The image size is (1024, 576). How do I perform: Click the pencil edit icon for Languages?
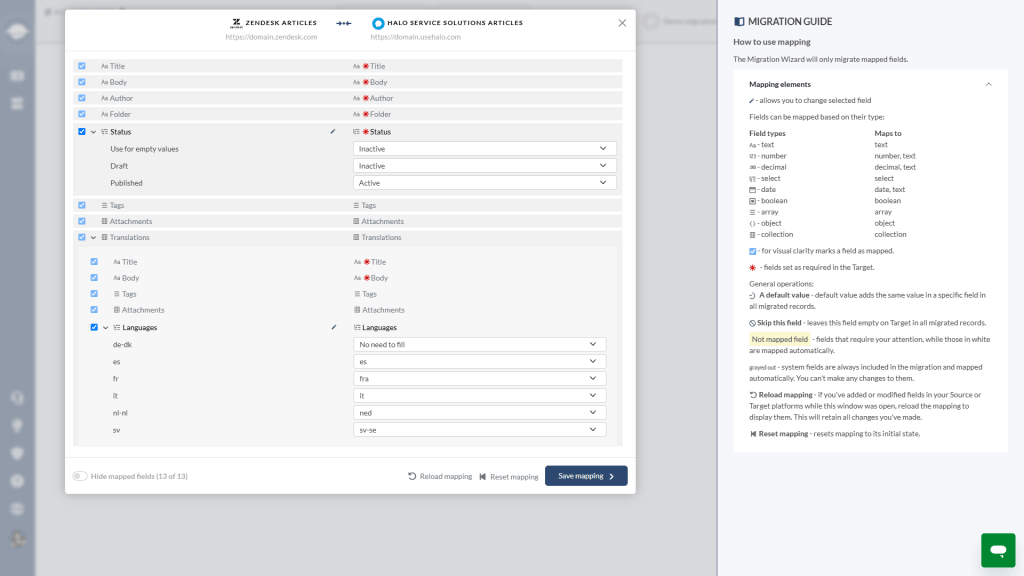pos(334,327)
